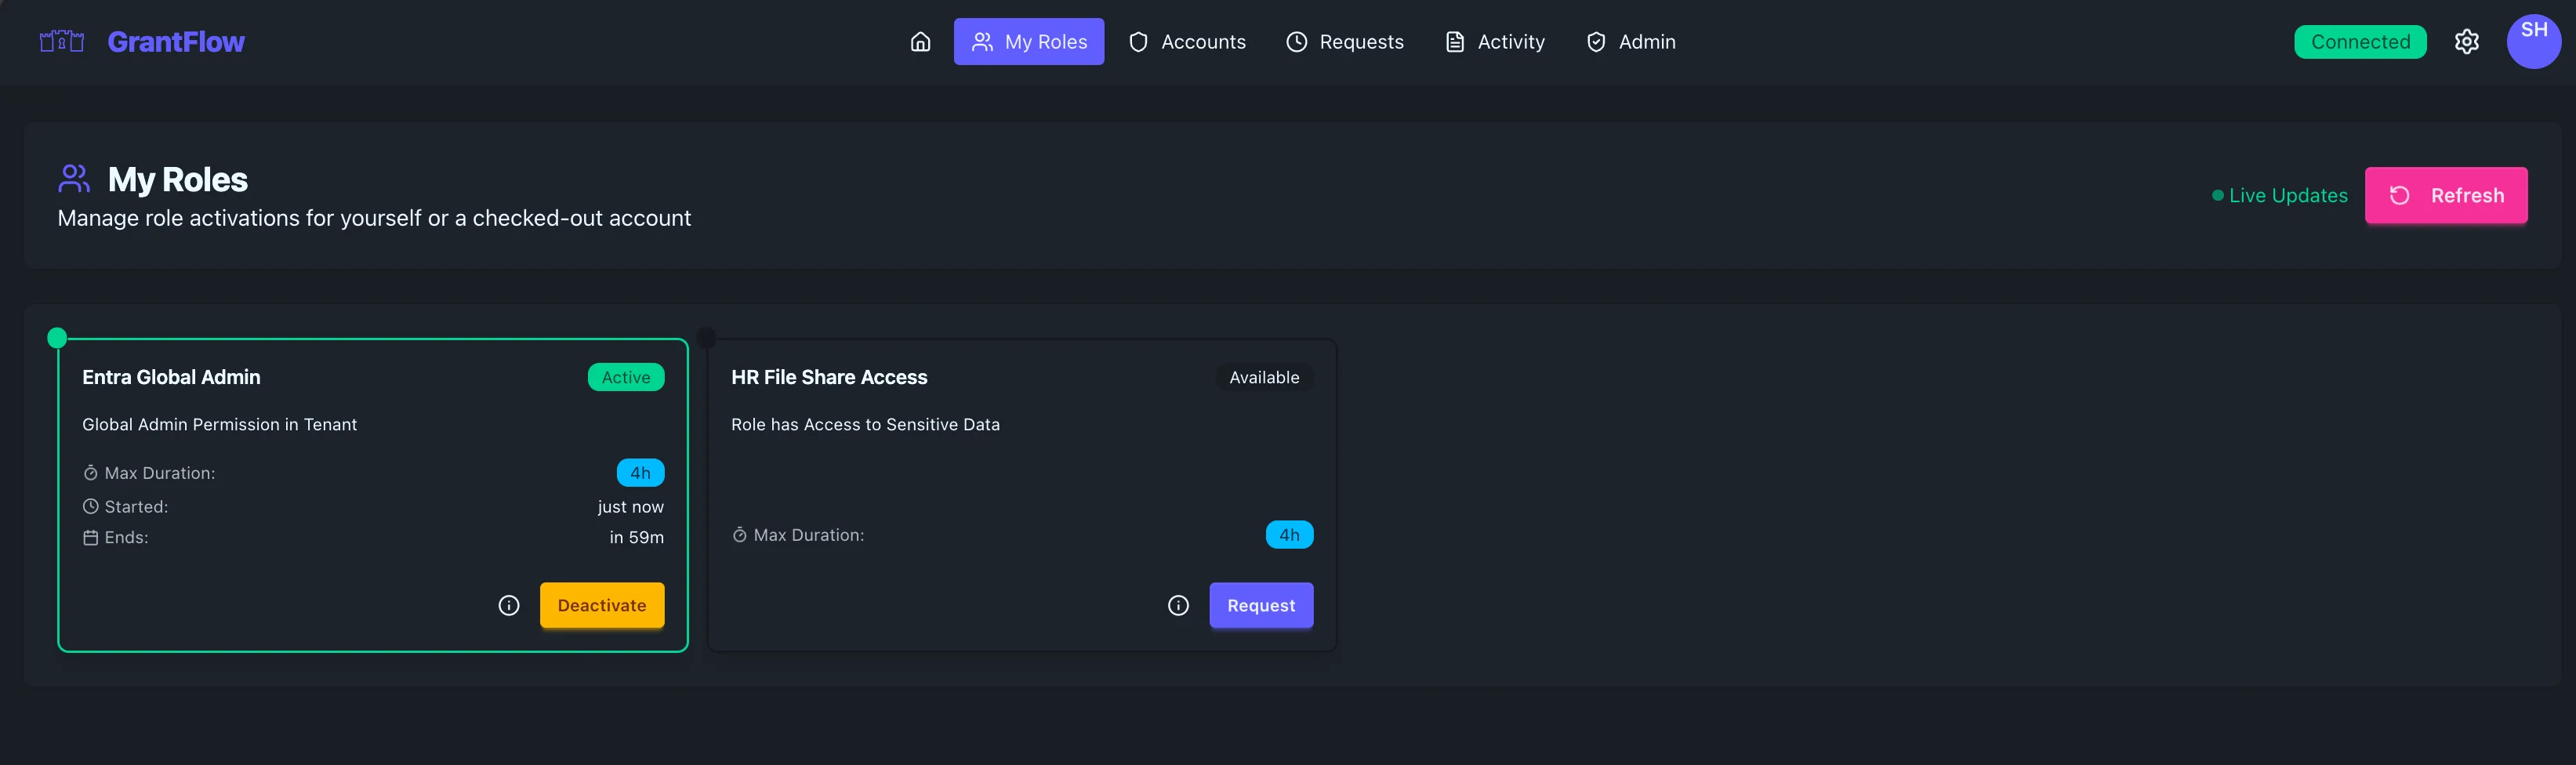Click the Home icon in the navigation bar

click(x=920, y=41)
